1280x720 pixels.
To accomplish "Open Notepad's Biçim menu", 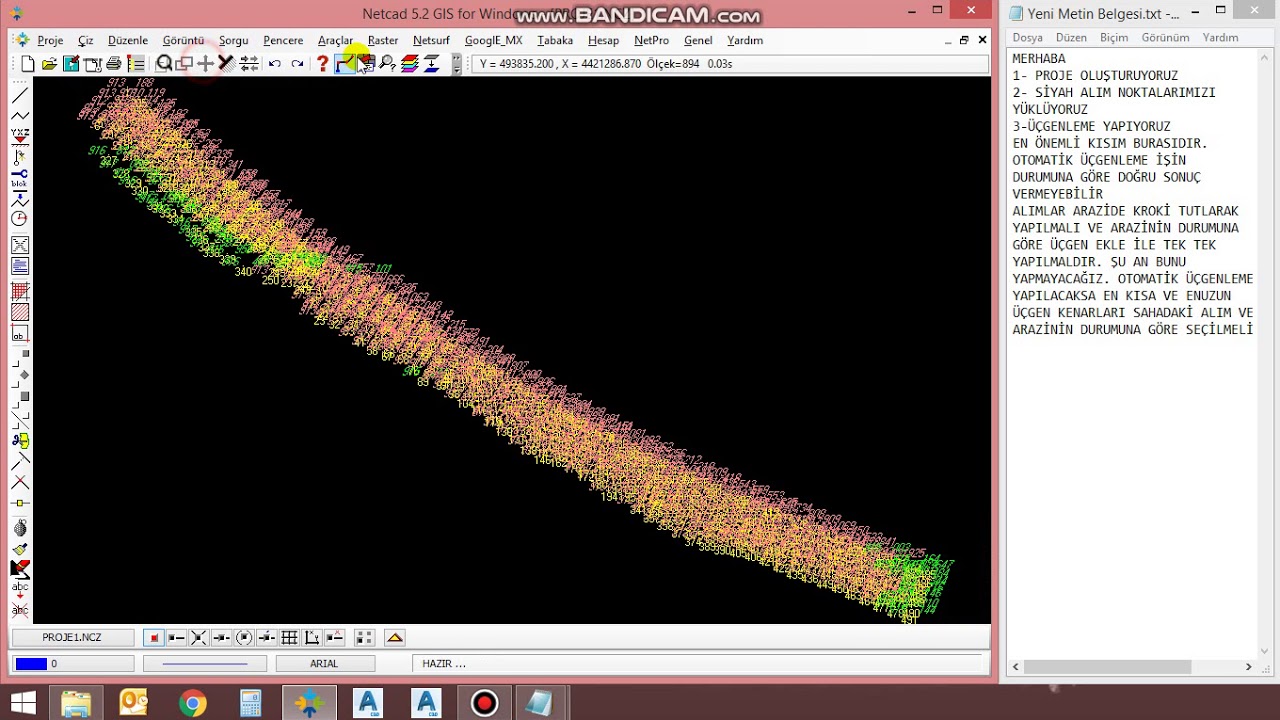I will point(1114,37).
